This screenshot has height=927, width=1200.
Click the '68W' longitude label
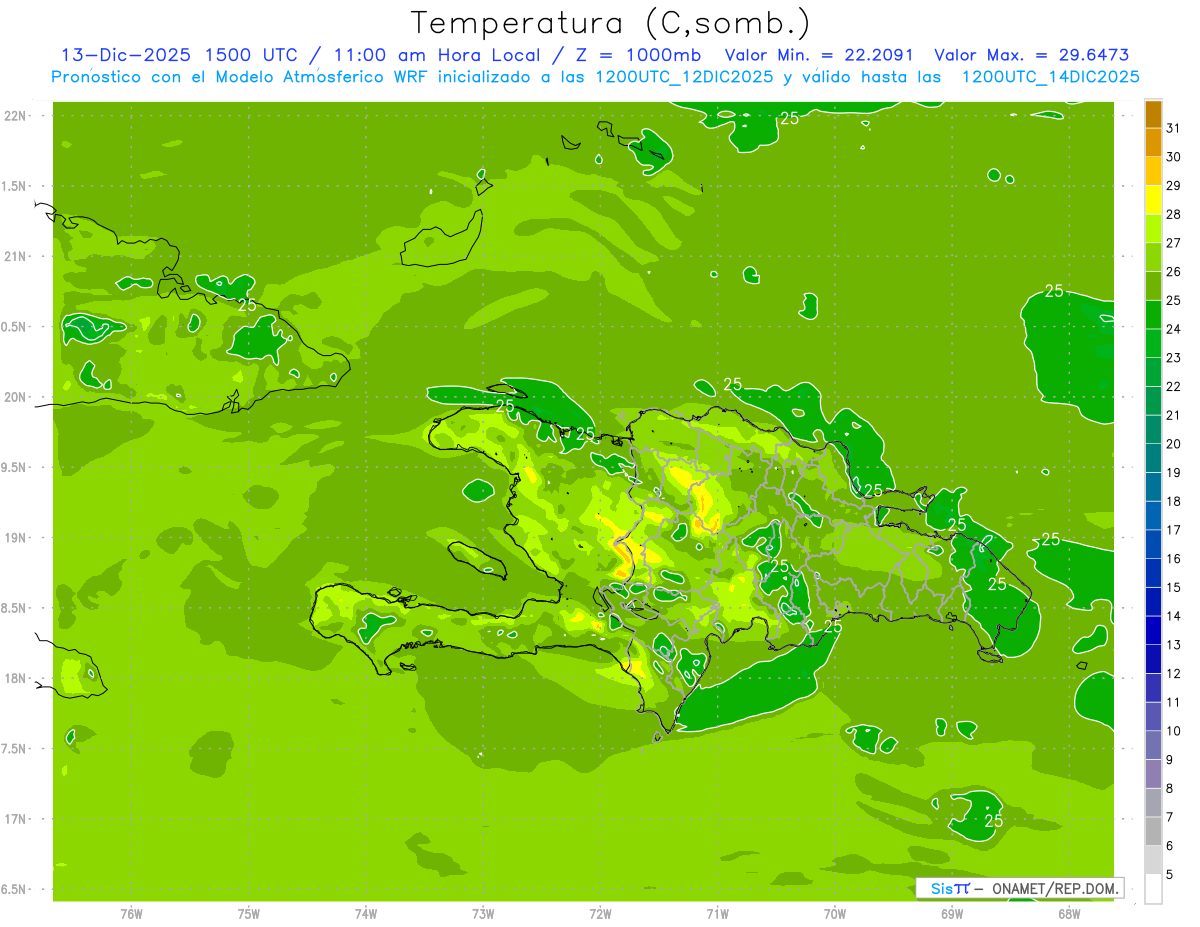[x=1069, y=913]
